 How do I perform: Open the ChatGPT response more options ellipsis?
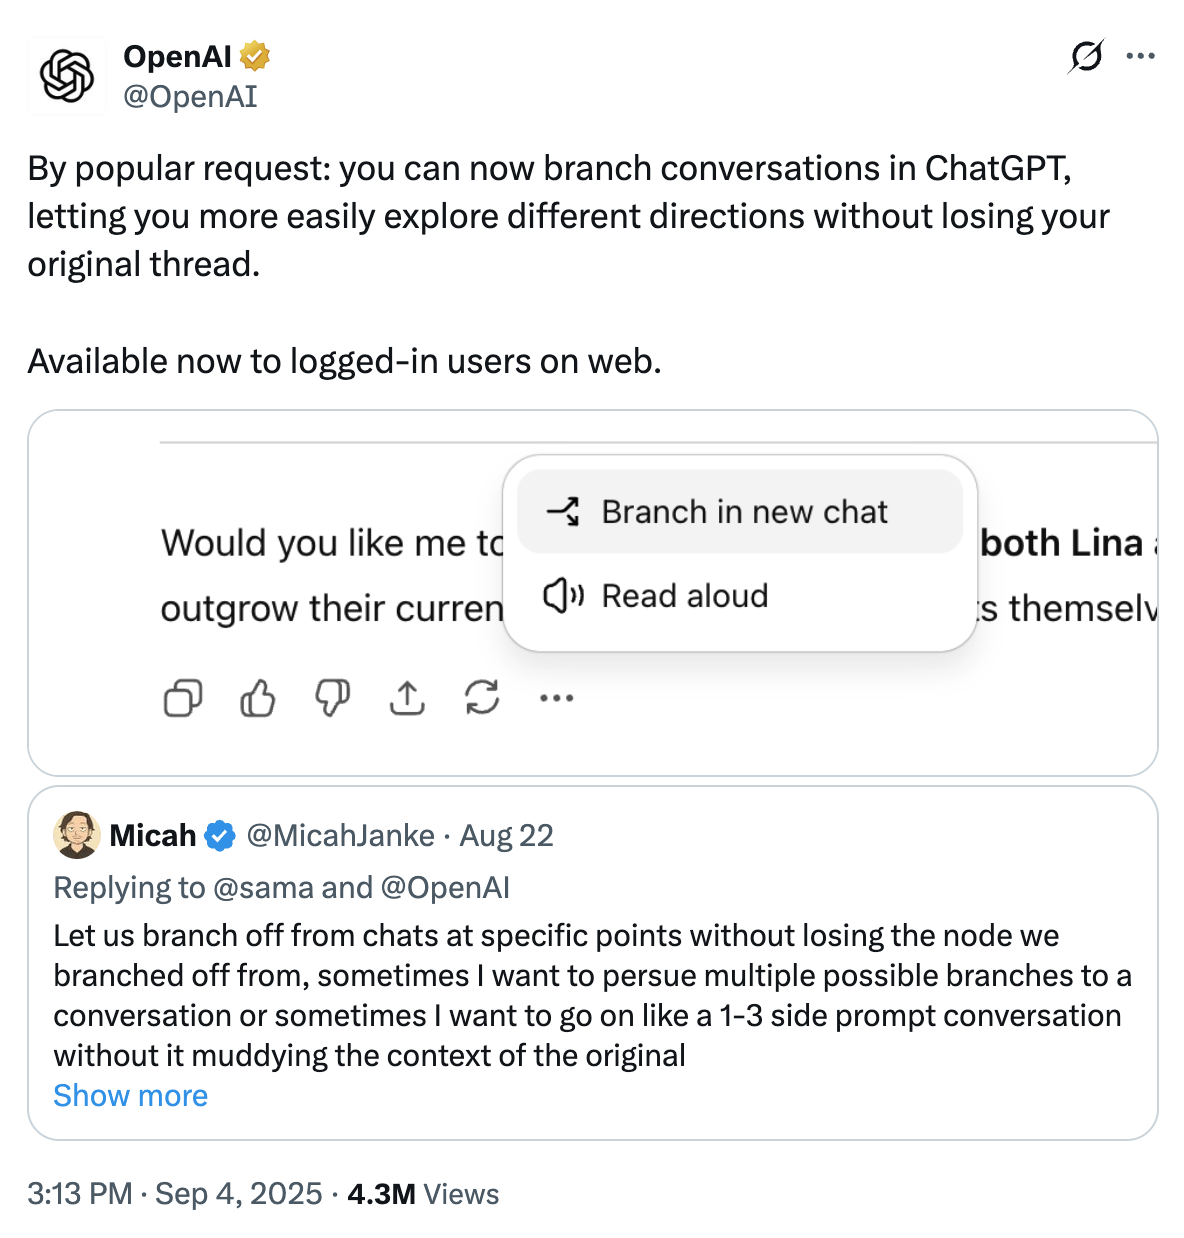click(556, 698)
